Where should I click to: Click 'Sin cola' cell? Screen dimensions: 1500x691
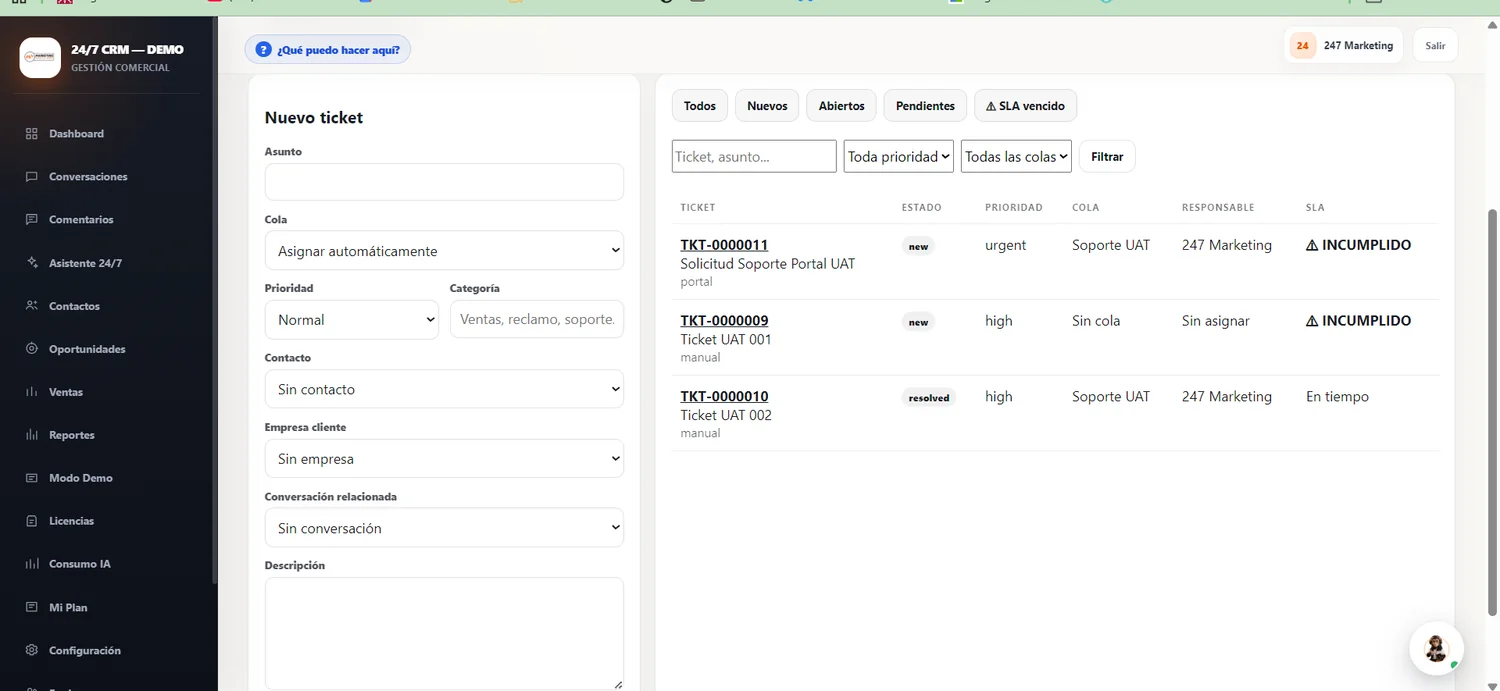click(x=1096, y=321)
